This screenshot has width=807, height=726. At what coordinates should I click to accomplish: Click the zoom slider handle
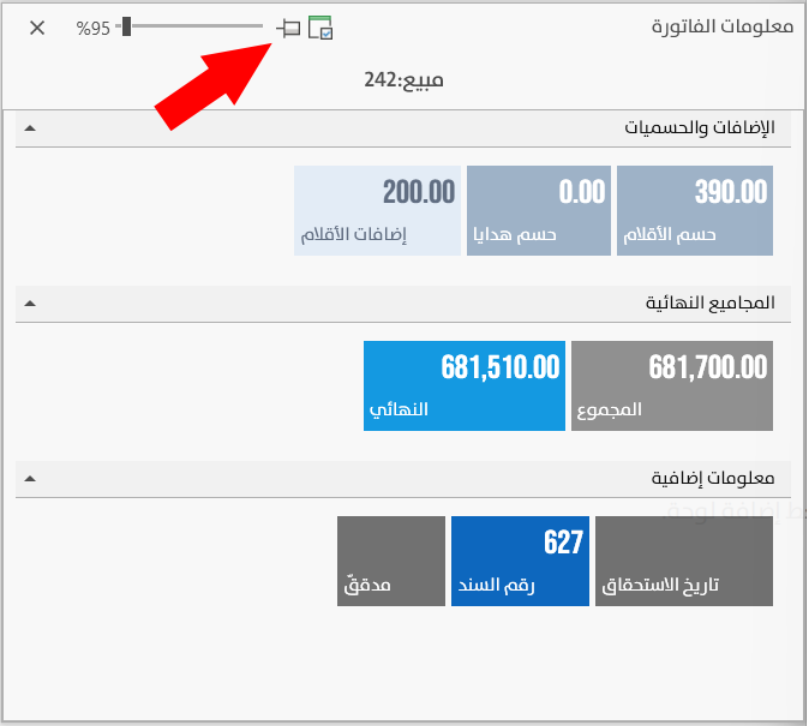[126, 27]
